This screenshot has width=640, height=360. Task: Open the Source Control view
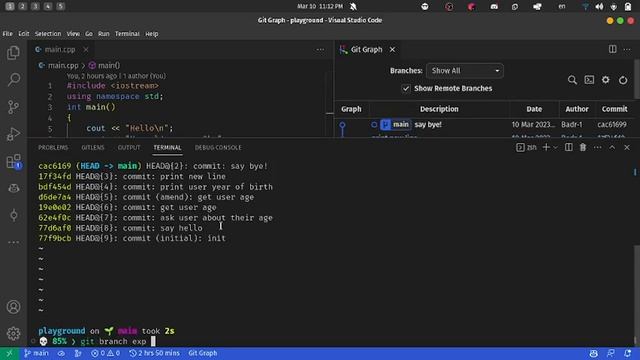(x=13, y=107)
